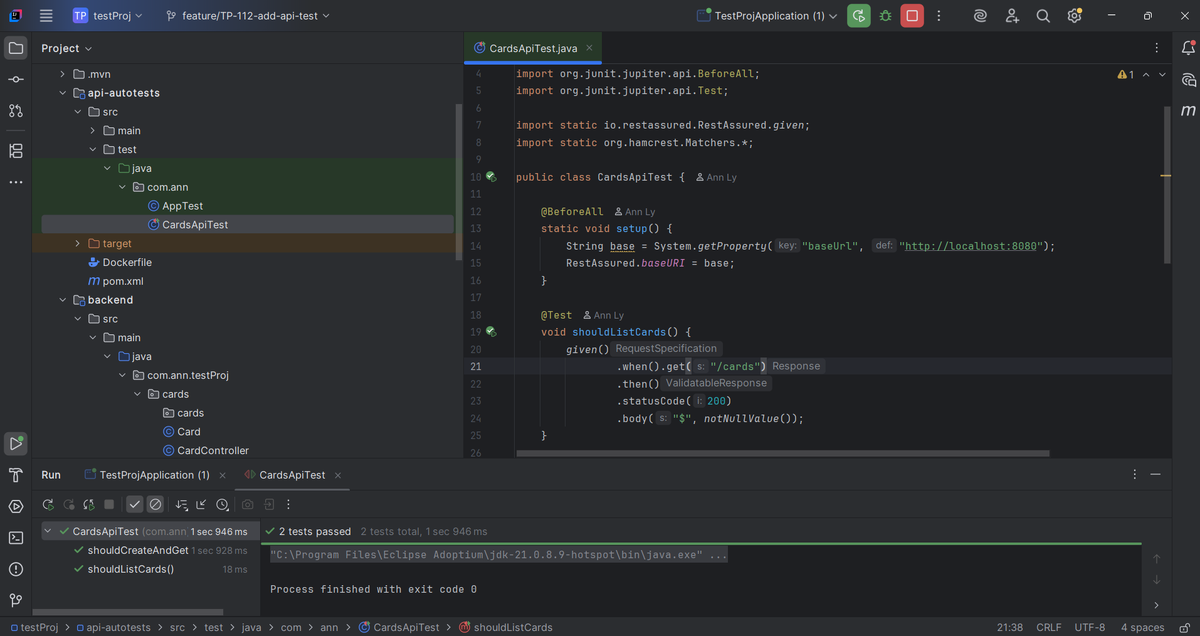Toggle show ignored tests filter

(155, 504)
